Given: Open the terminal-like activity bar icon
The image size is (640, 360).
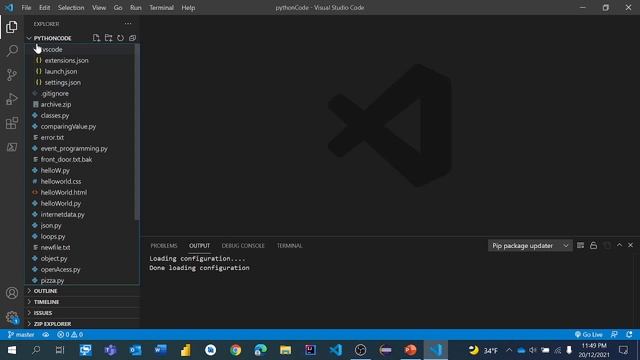Looking at the screenshot, I should 12,147.
